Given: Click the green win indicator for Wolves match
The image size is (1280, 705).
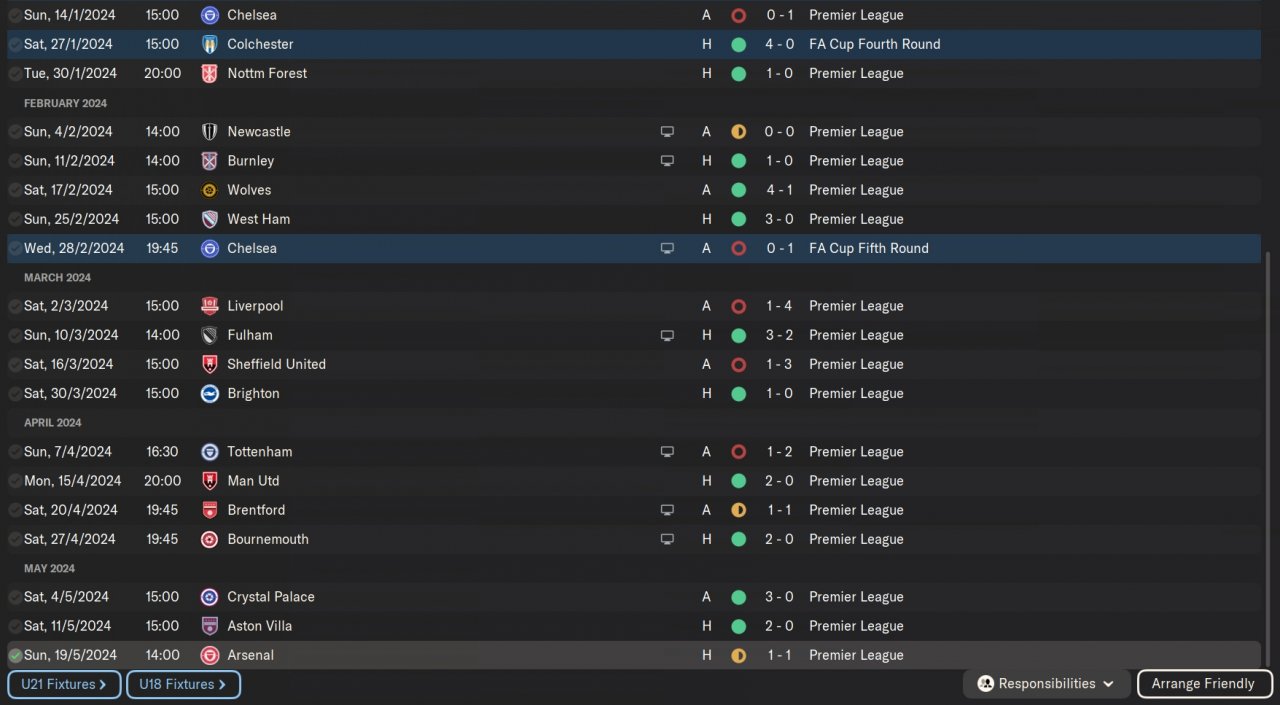Looking at the screenshot, I should click(x=738, y=190).
